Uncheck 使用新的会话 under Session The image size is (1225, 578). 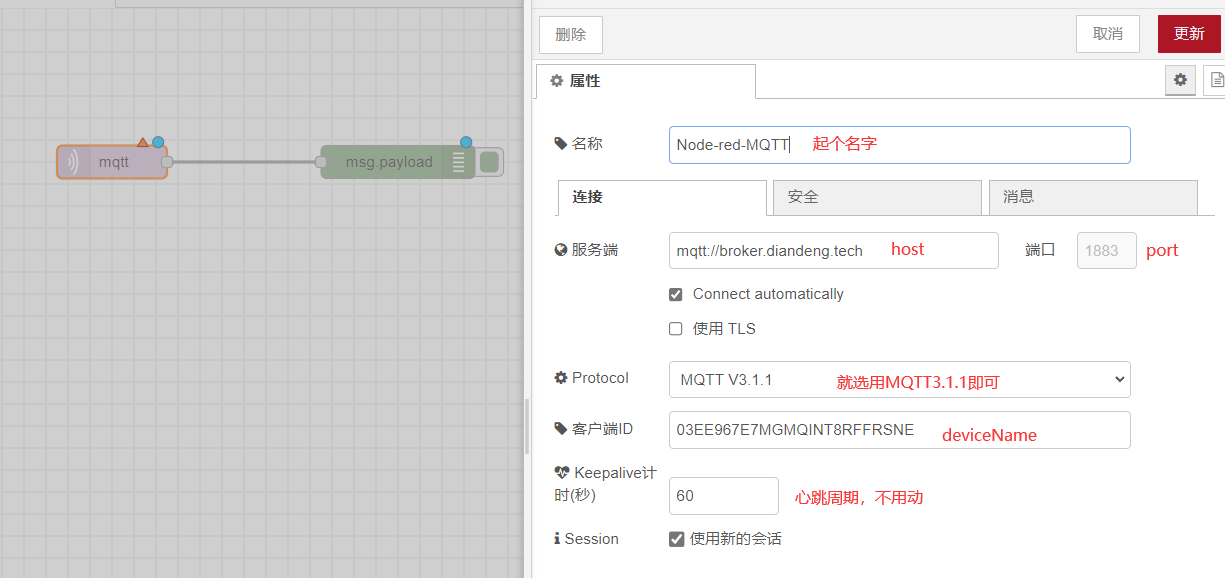point(677,538)
